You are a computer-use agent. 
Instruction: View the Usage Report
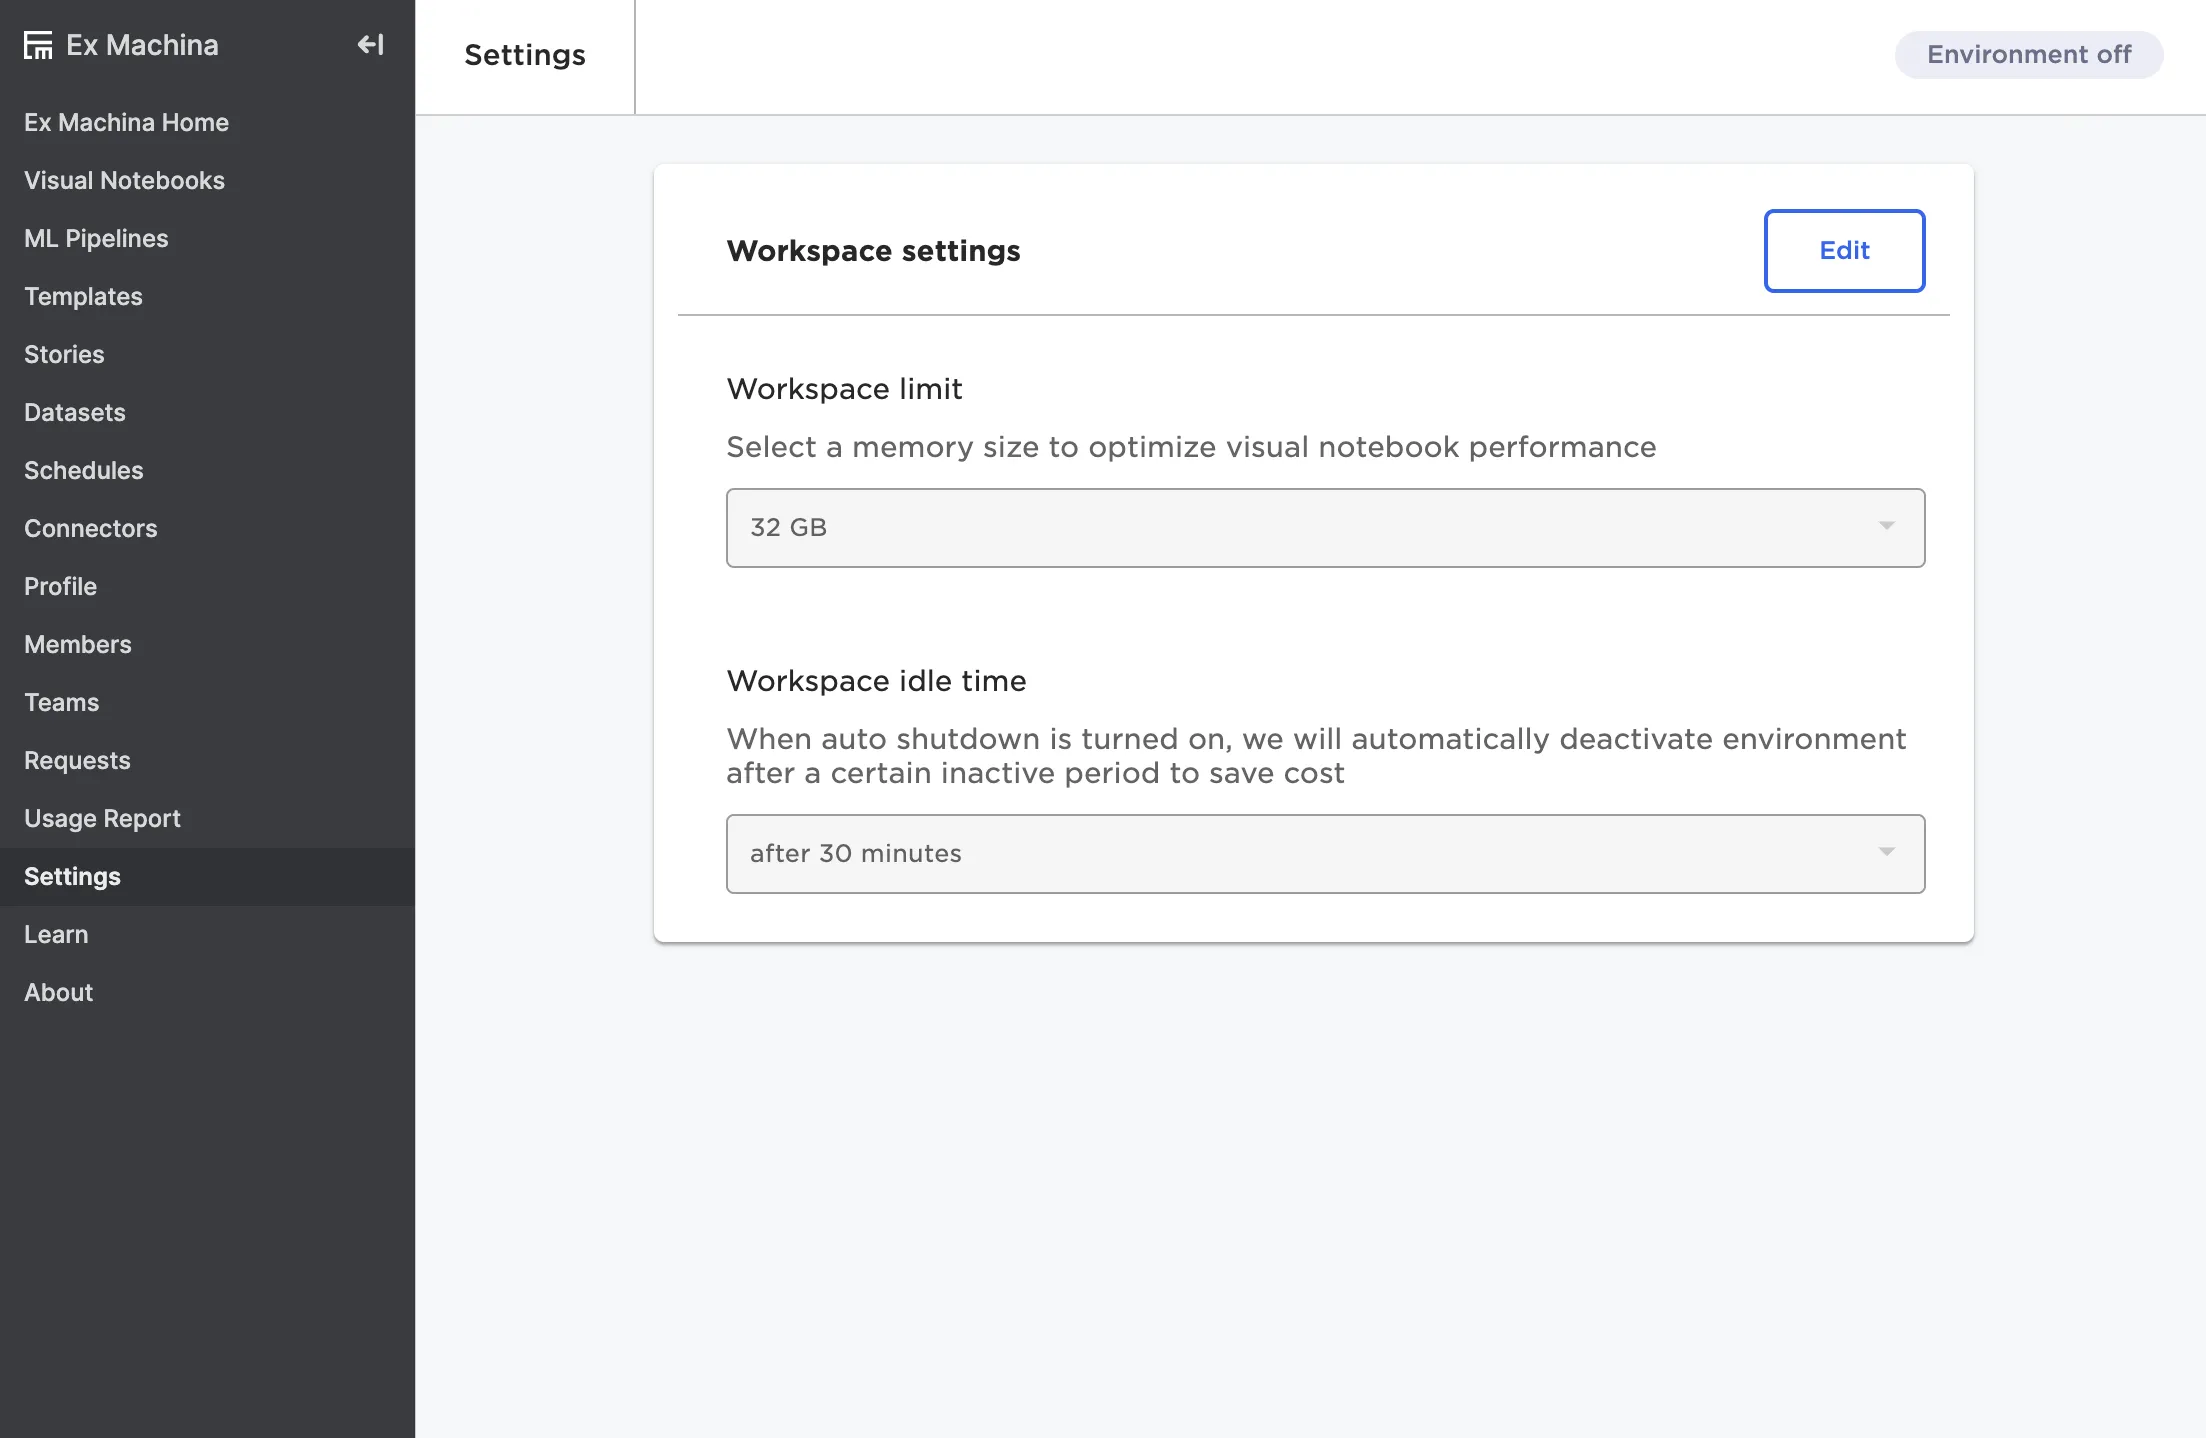[102, 818]
